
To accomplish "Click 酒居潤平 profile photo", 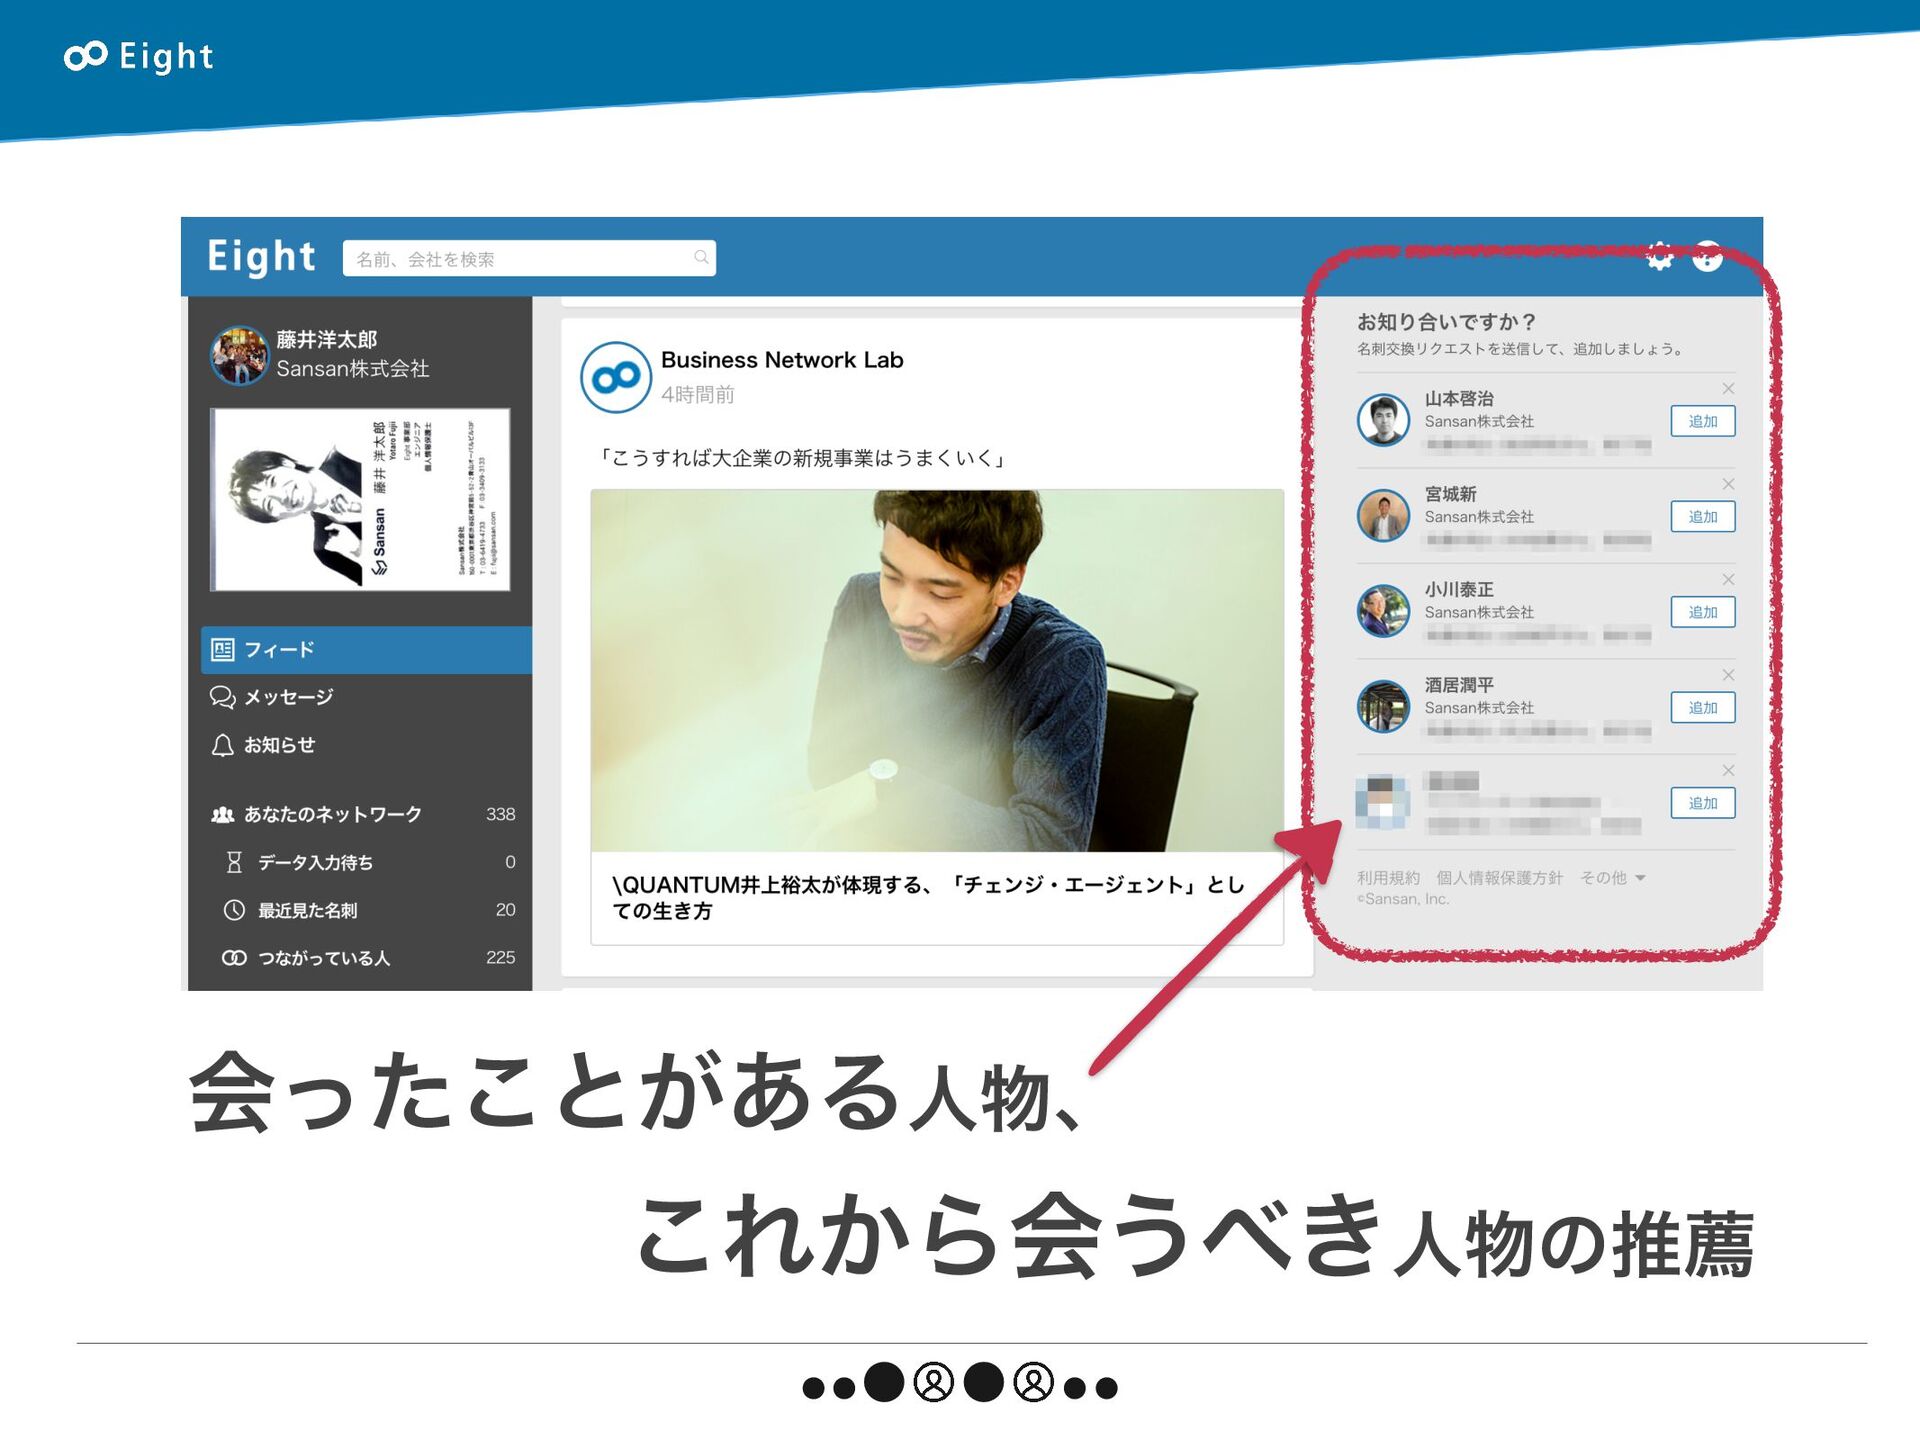I will coord(1383,706).
